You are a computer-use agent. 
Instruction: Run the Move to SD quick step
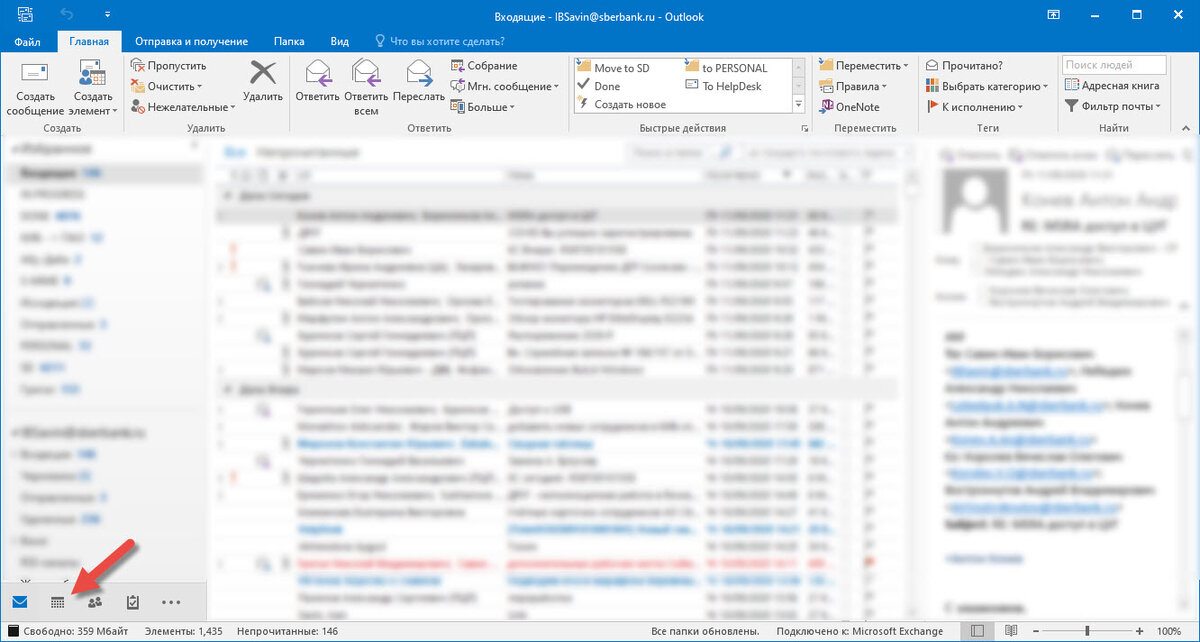click(x=614, y=68)
